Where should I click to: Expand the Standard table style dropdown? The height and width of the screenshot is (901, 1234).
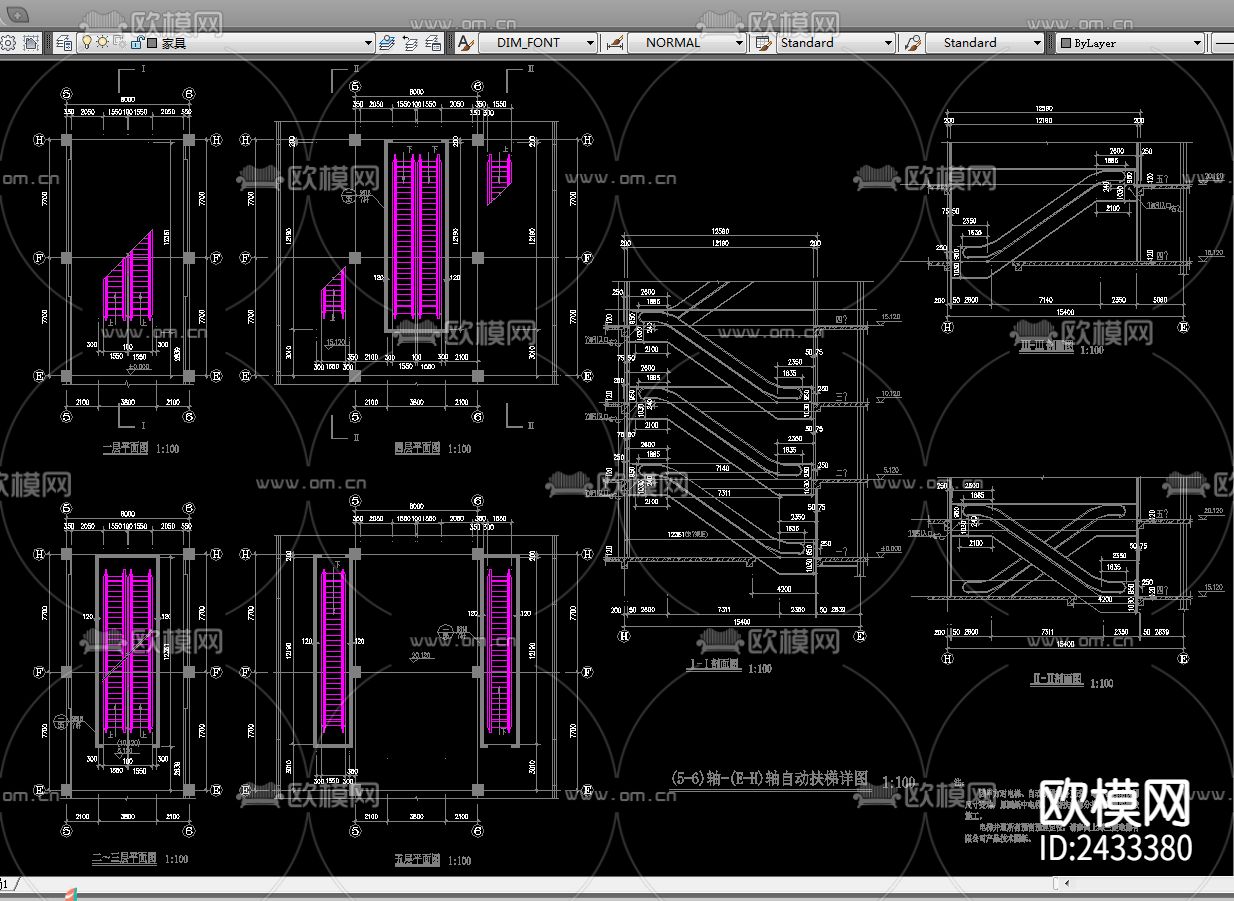pos(888,43)
